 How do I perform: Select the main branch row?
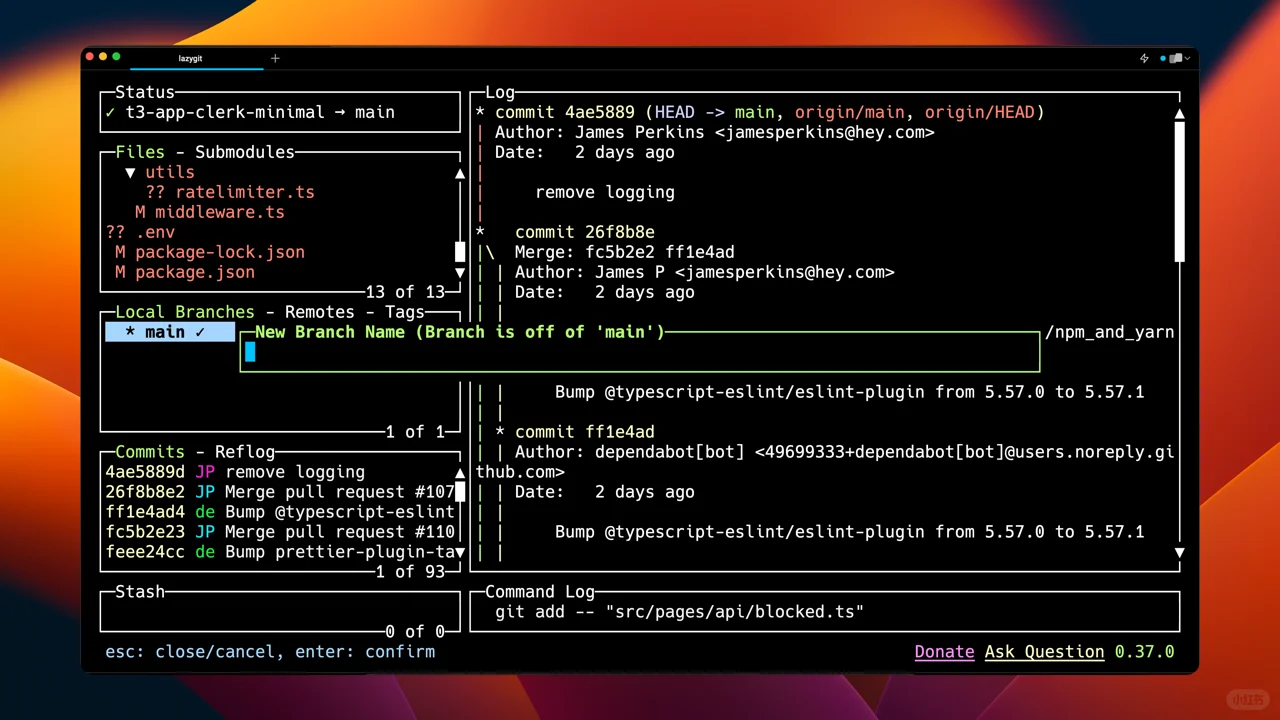pos(170,332)
